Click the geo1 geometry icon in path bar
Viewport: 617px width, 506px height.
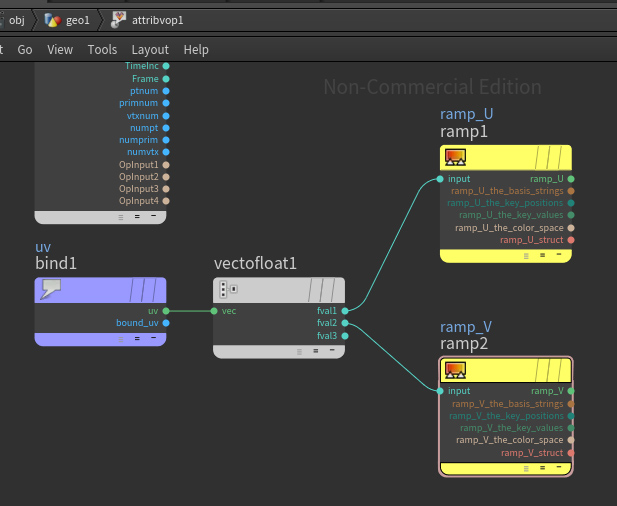point(53,20)
